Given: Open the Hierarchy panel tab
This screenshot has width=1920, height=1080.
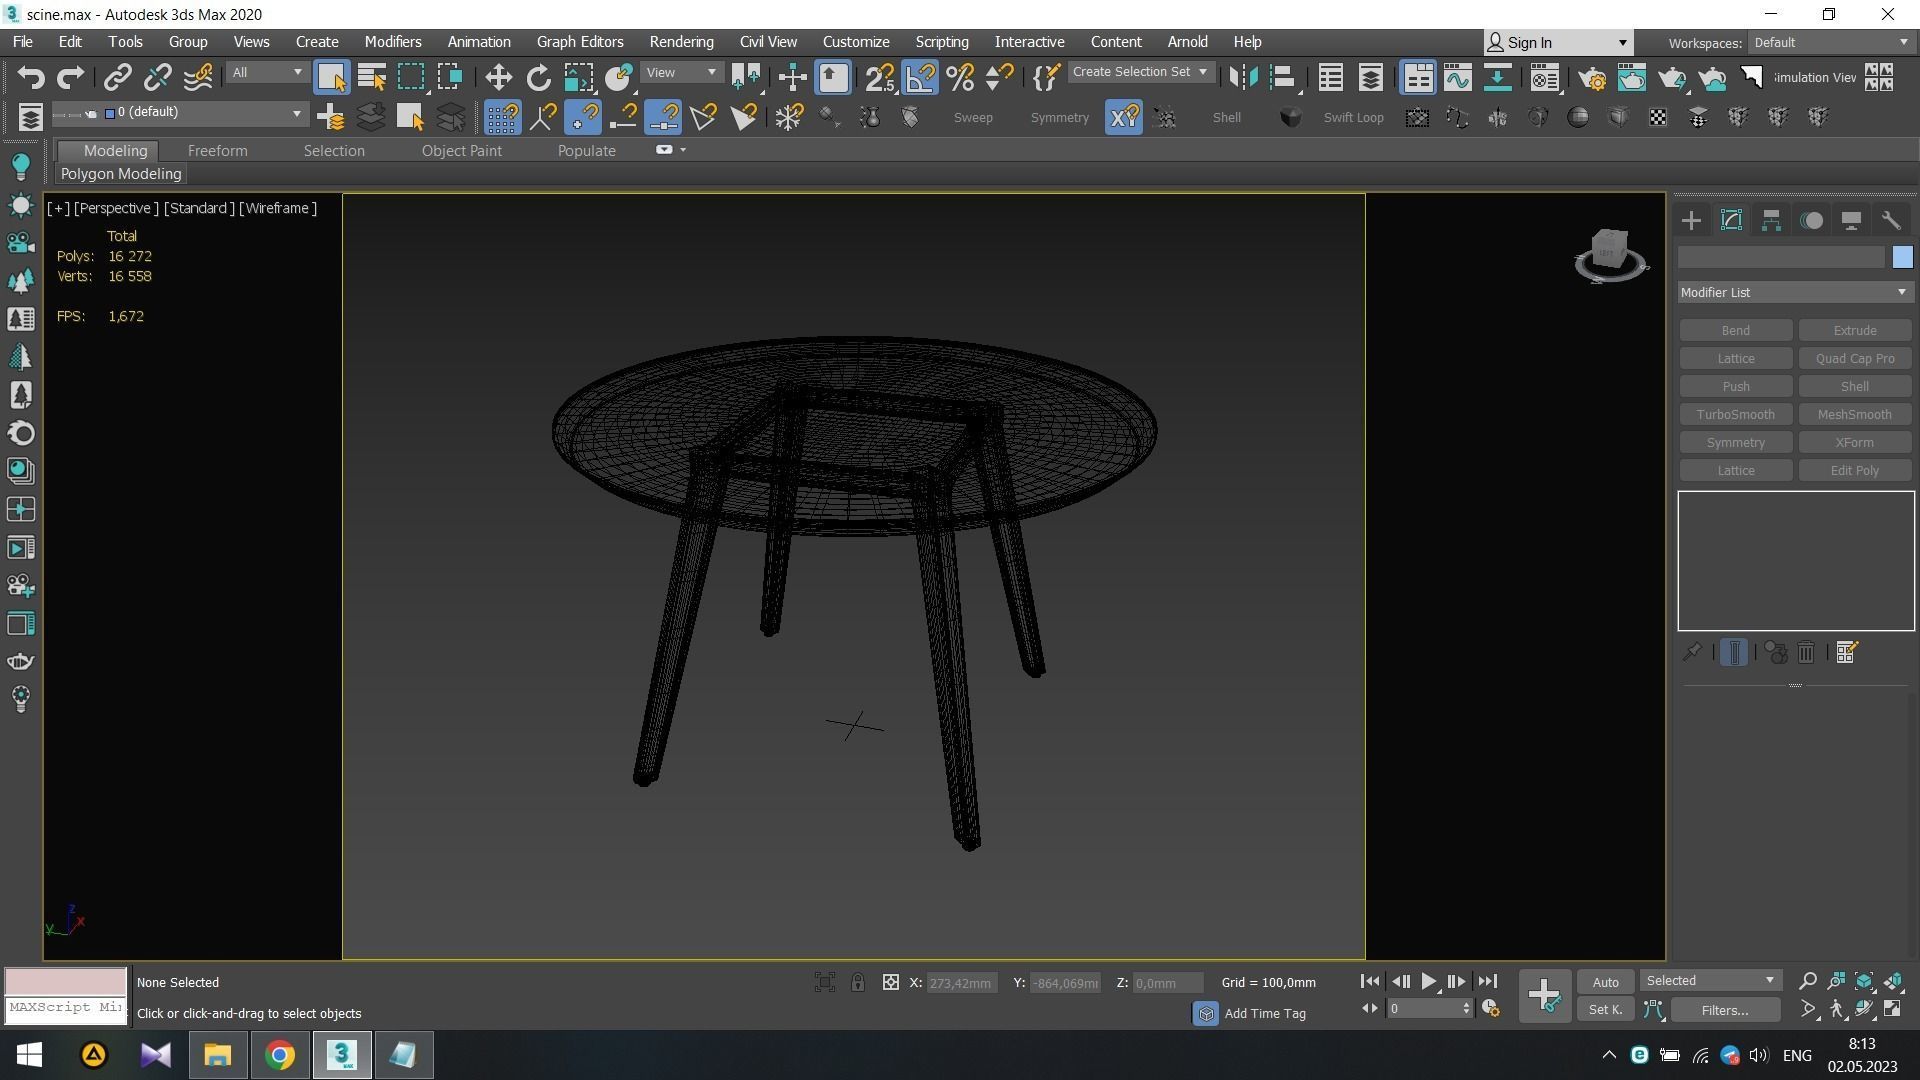Looking at the screenshot, I should pyautogui.click(x=1771, y=221).
